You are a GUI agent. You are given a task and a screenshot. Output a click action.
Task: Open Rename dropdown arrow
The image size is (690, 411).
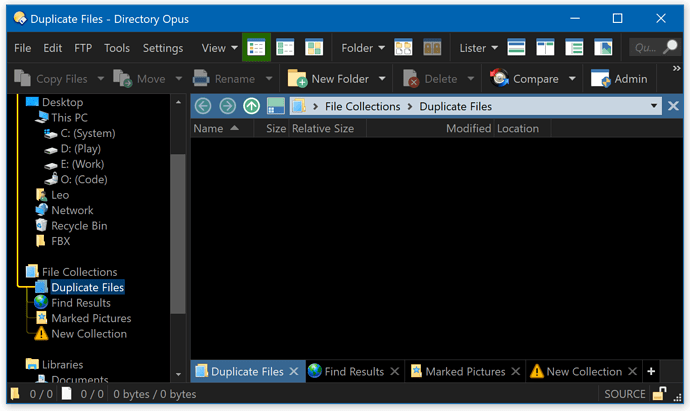point(269,79)
